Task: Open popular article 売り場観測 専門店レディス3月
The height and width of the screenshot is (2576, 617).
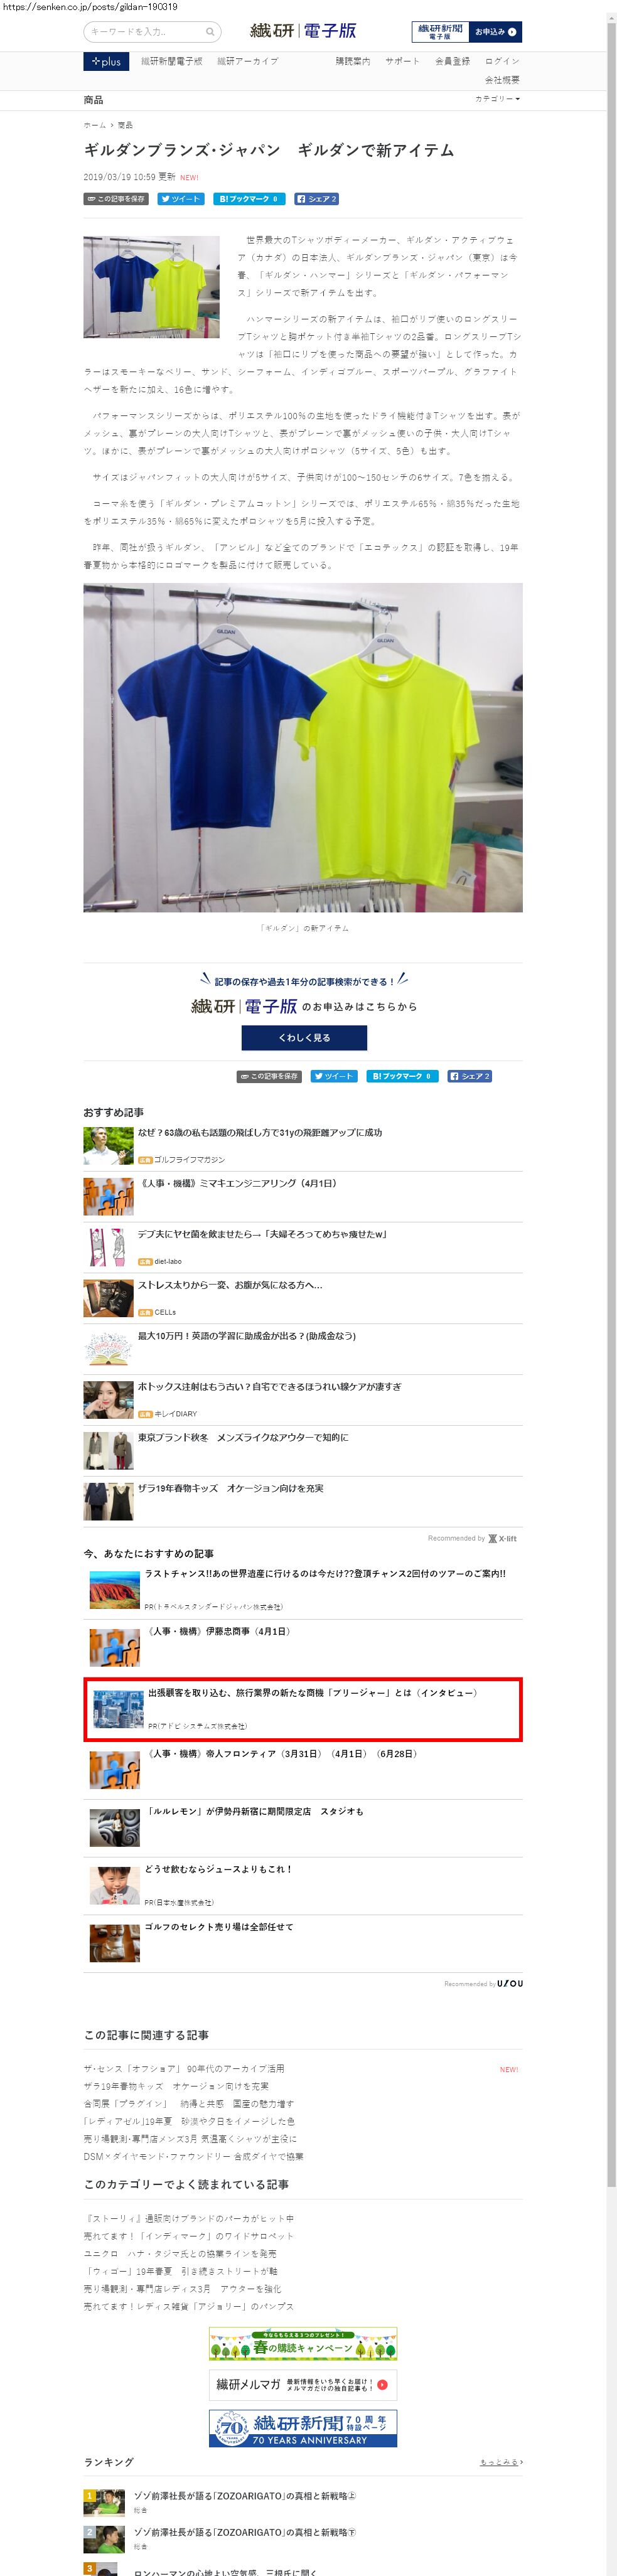Action: (x=182, y=2289)
